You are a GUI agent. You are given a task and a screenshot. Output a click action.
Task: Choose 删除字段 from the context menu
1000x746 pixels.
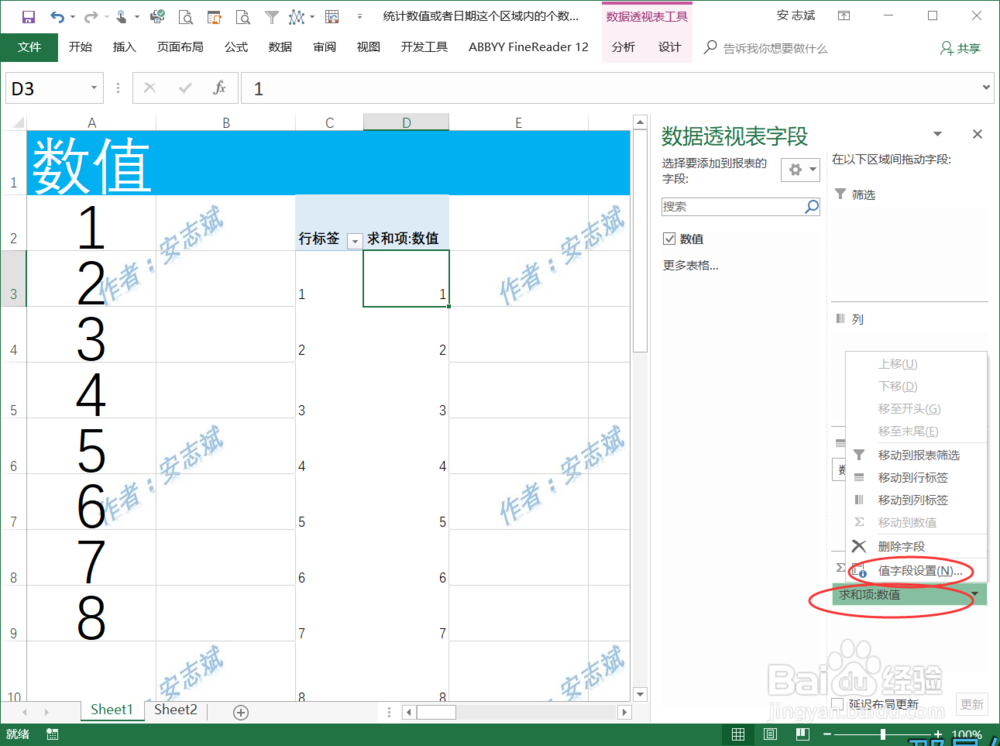916,546
